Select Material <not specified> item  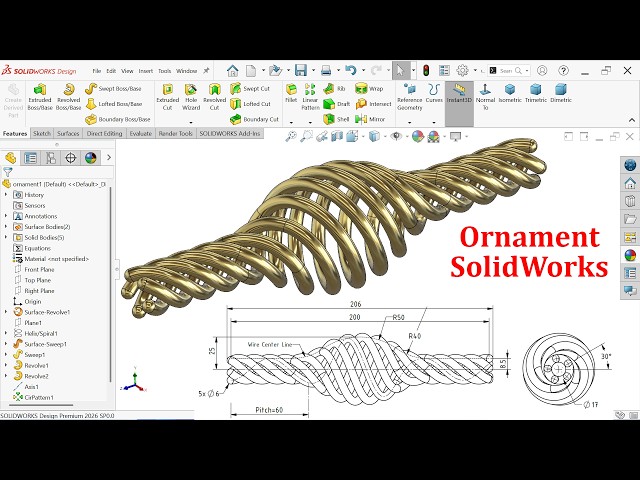51,259
